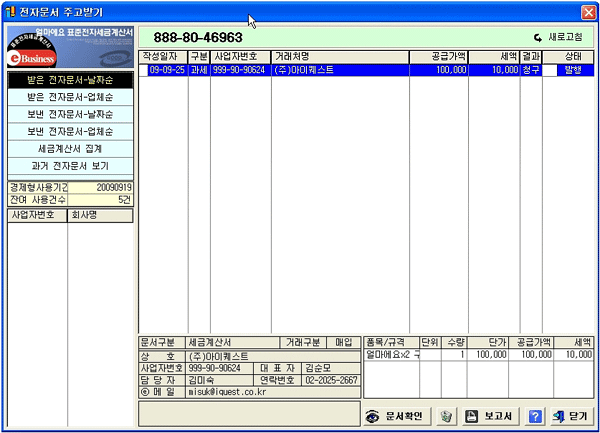Select the (주)아이퀘스트 invoice row
This screenshot has height=433, width=600.
(x=340, y=71)
